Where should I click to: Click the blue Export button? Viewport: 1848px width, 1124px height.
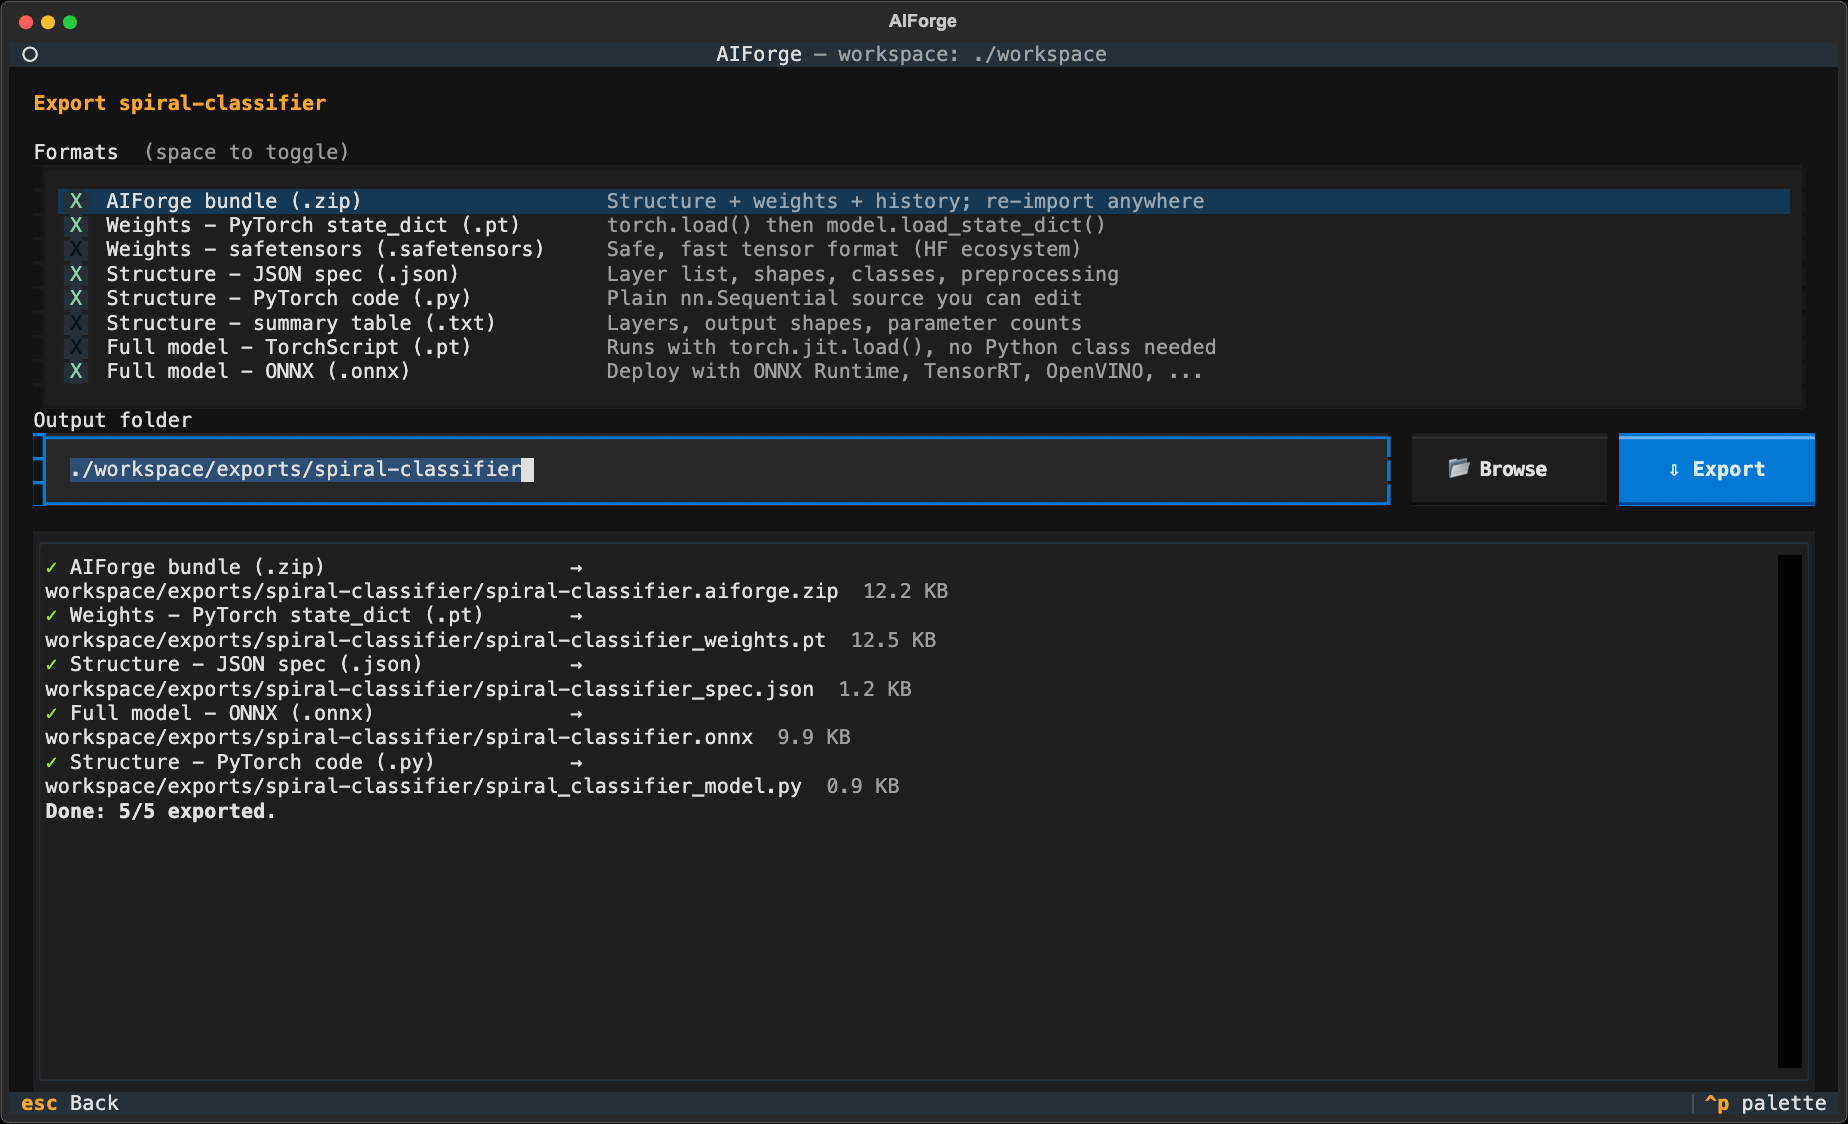1716,469
